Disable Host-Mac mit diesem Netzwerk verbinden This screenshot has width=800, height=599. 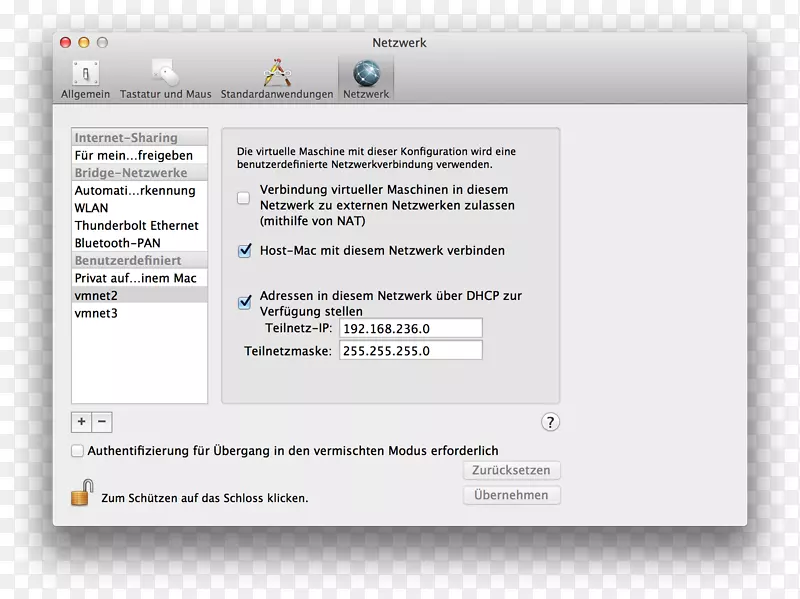click(244, 250)
